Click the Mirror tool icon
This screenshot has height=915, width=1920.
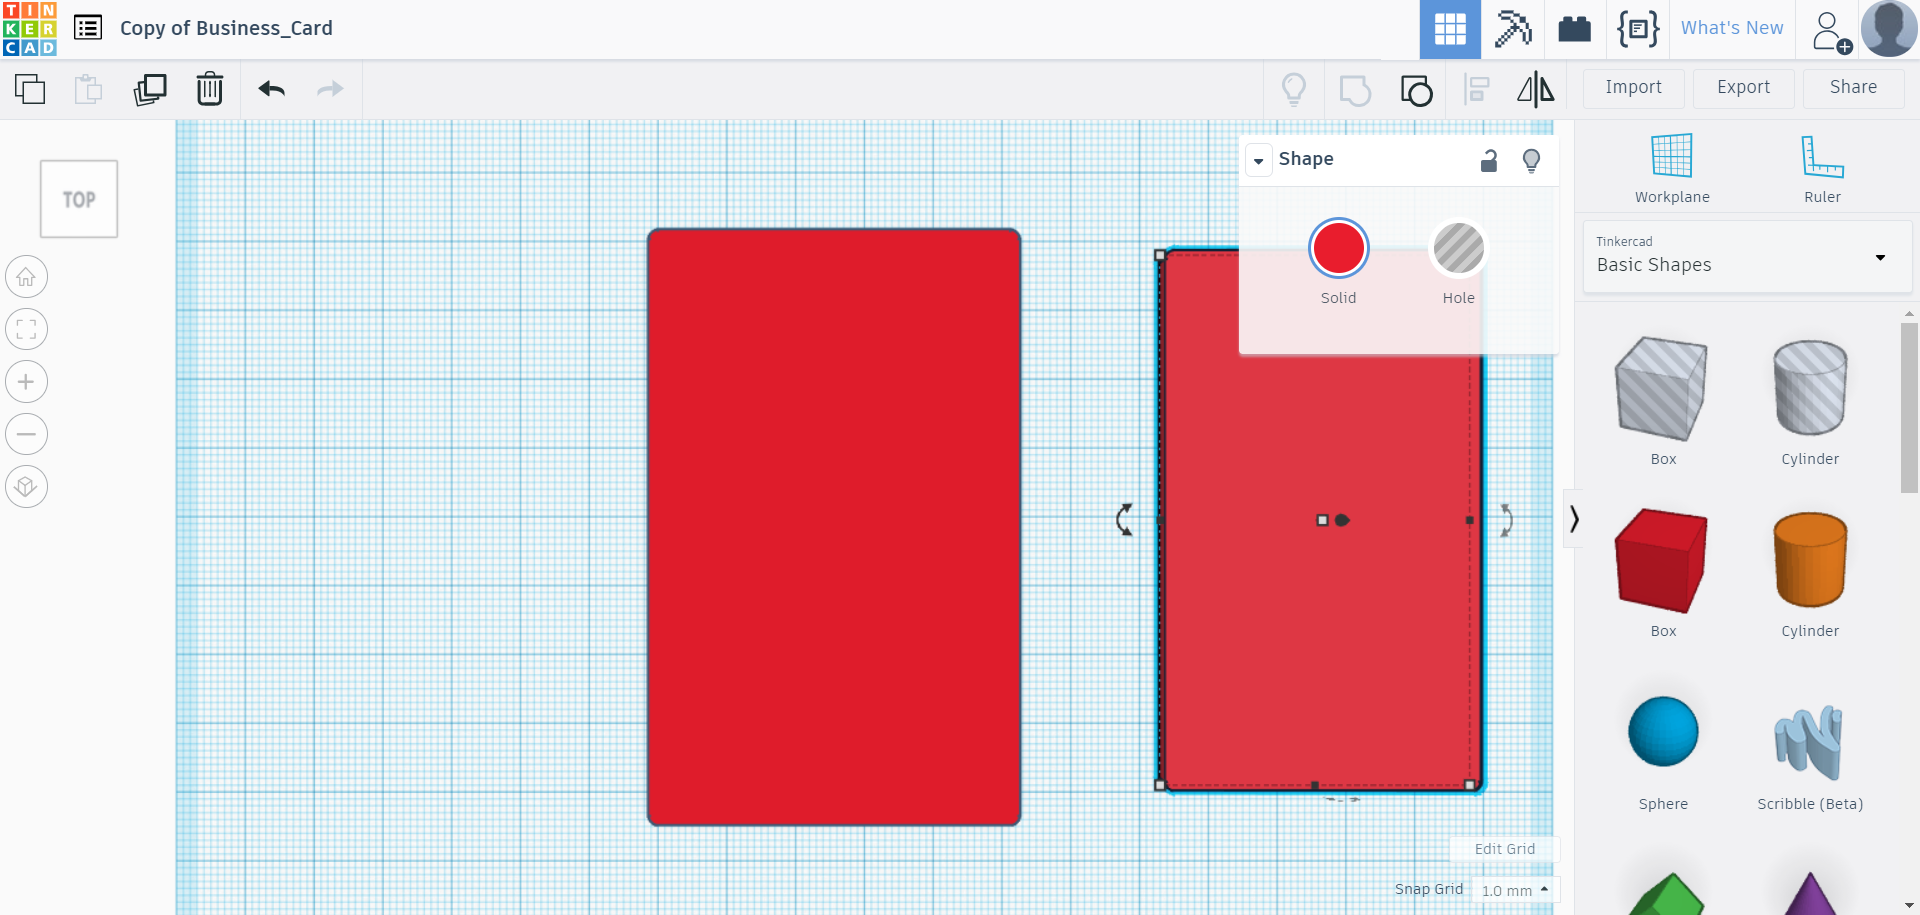[x=1536, y=89]
